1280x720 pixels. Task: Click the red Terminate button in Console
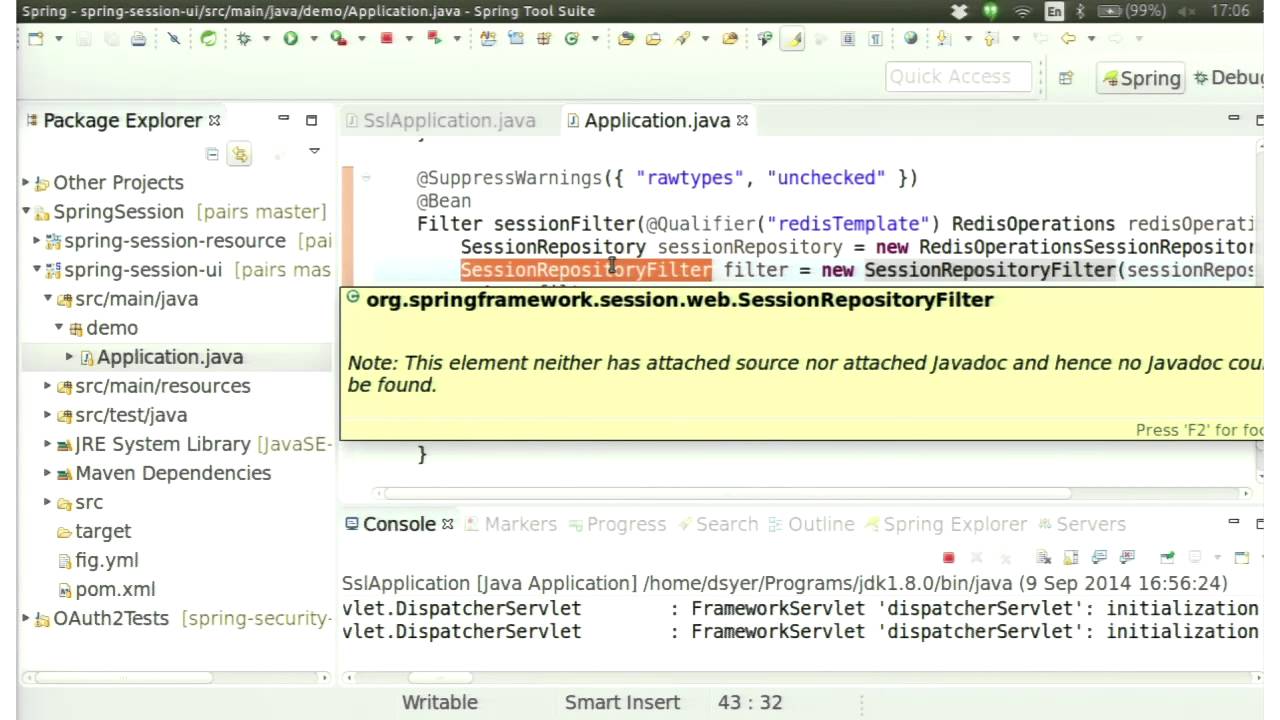(949, 557)
